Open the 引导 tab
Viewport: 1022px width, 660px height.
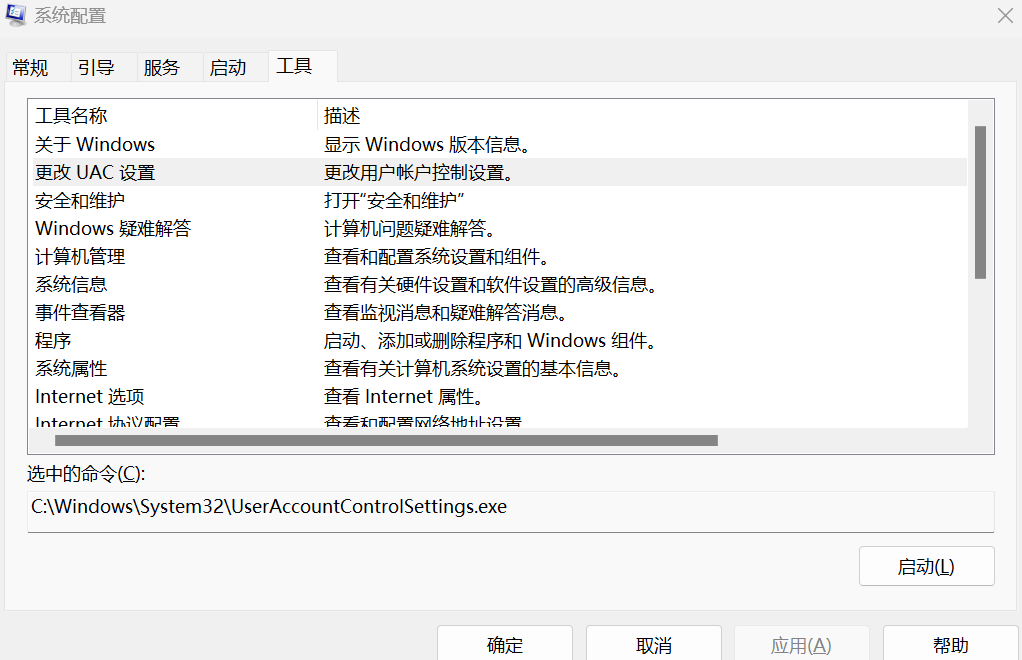click(x=96, y=68)
